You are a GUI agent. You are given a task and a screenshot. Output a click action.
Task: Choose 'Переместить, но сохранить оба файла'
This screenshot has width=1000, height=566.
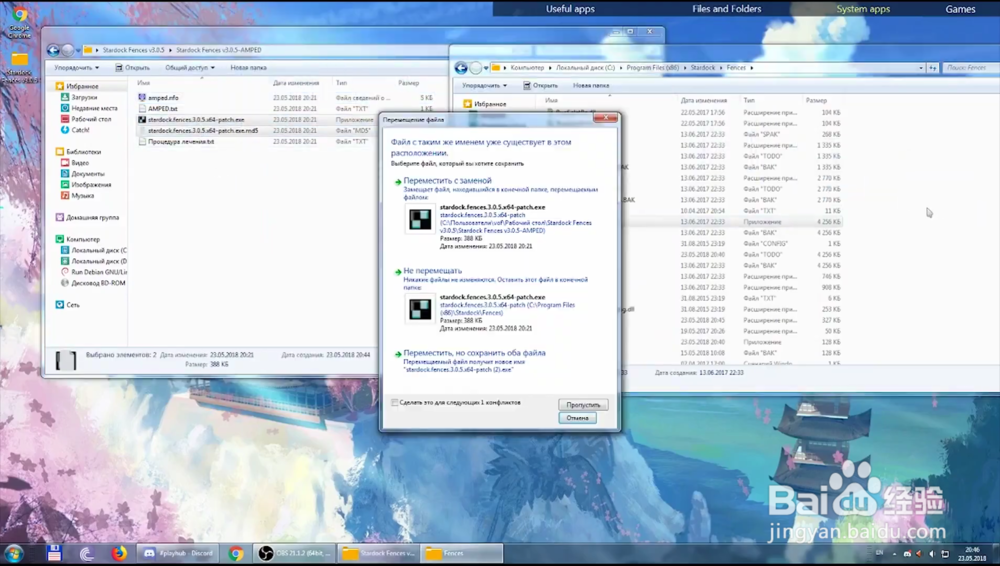pyautogui.click(x=474, y=352)
